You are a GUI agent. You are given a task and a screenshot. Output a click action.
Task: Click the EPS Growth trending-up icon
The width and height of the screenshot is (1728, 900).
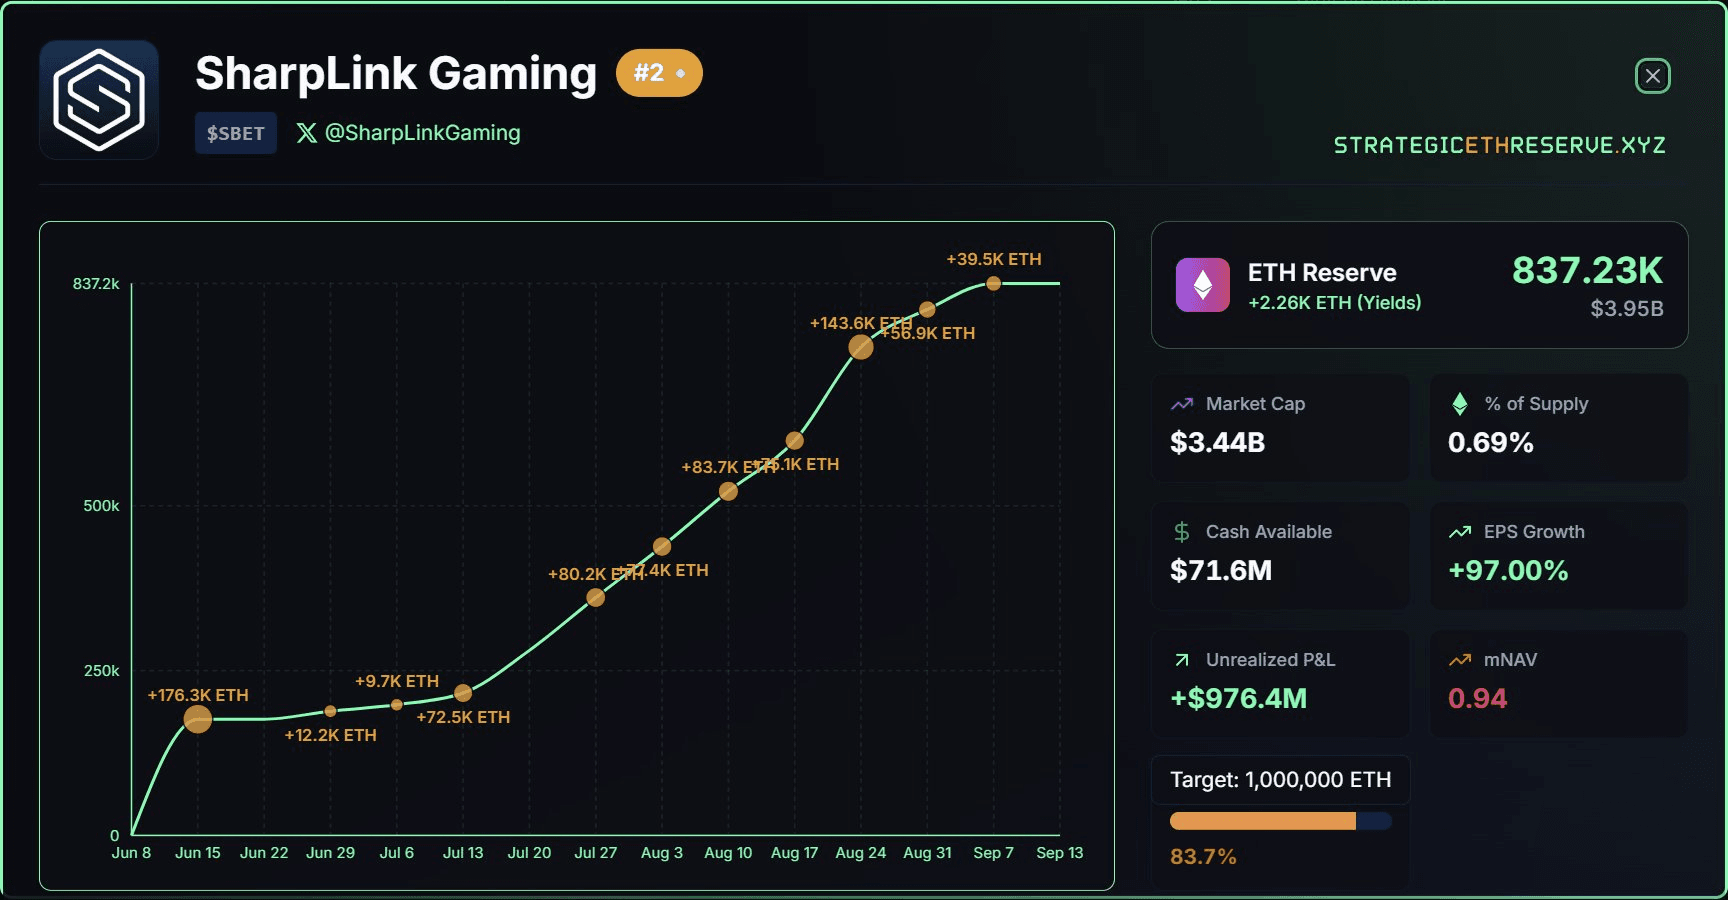click(x=1460, y=532)
